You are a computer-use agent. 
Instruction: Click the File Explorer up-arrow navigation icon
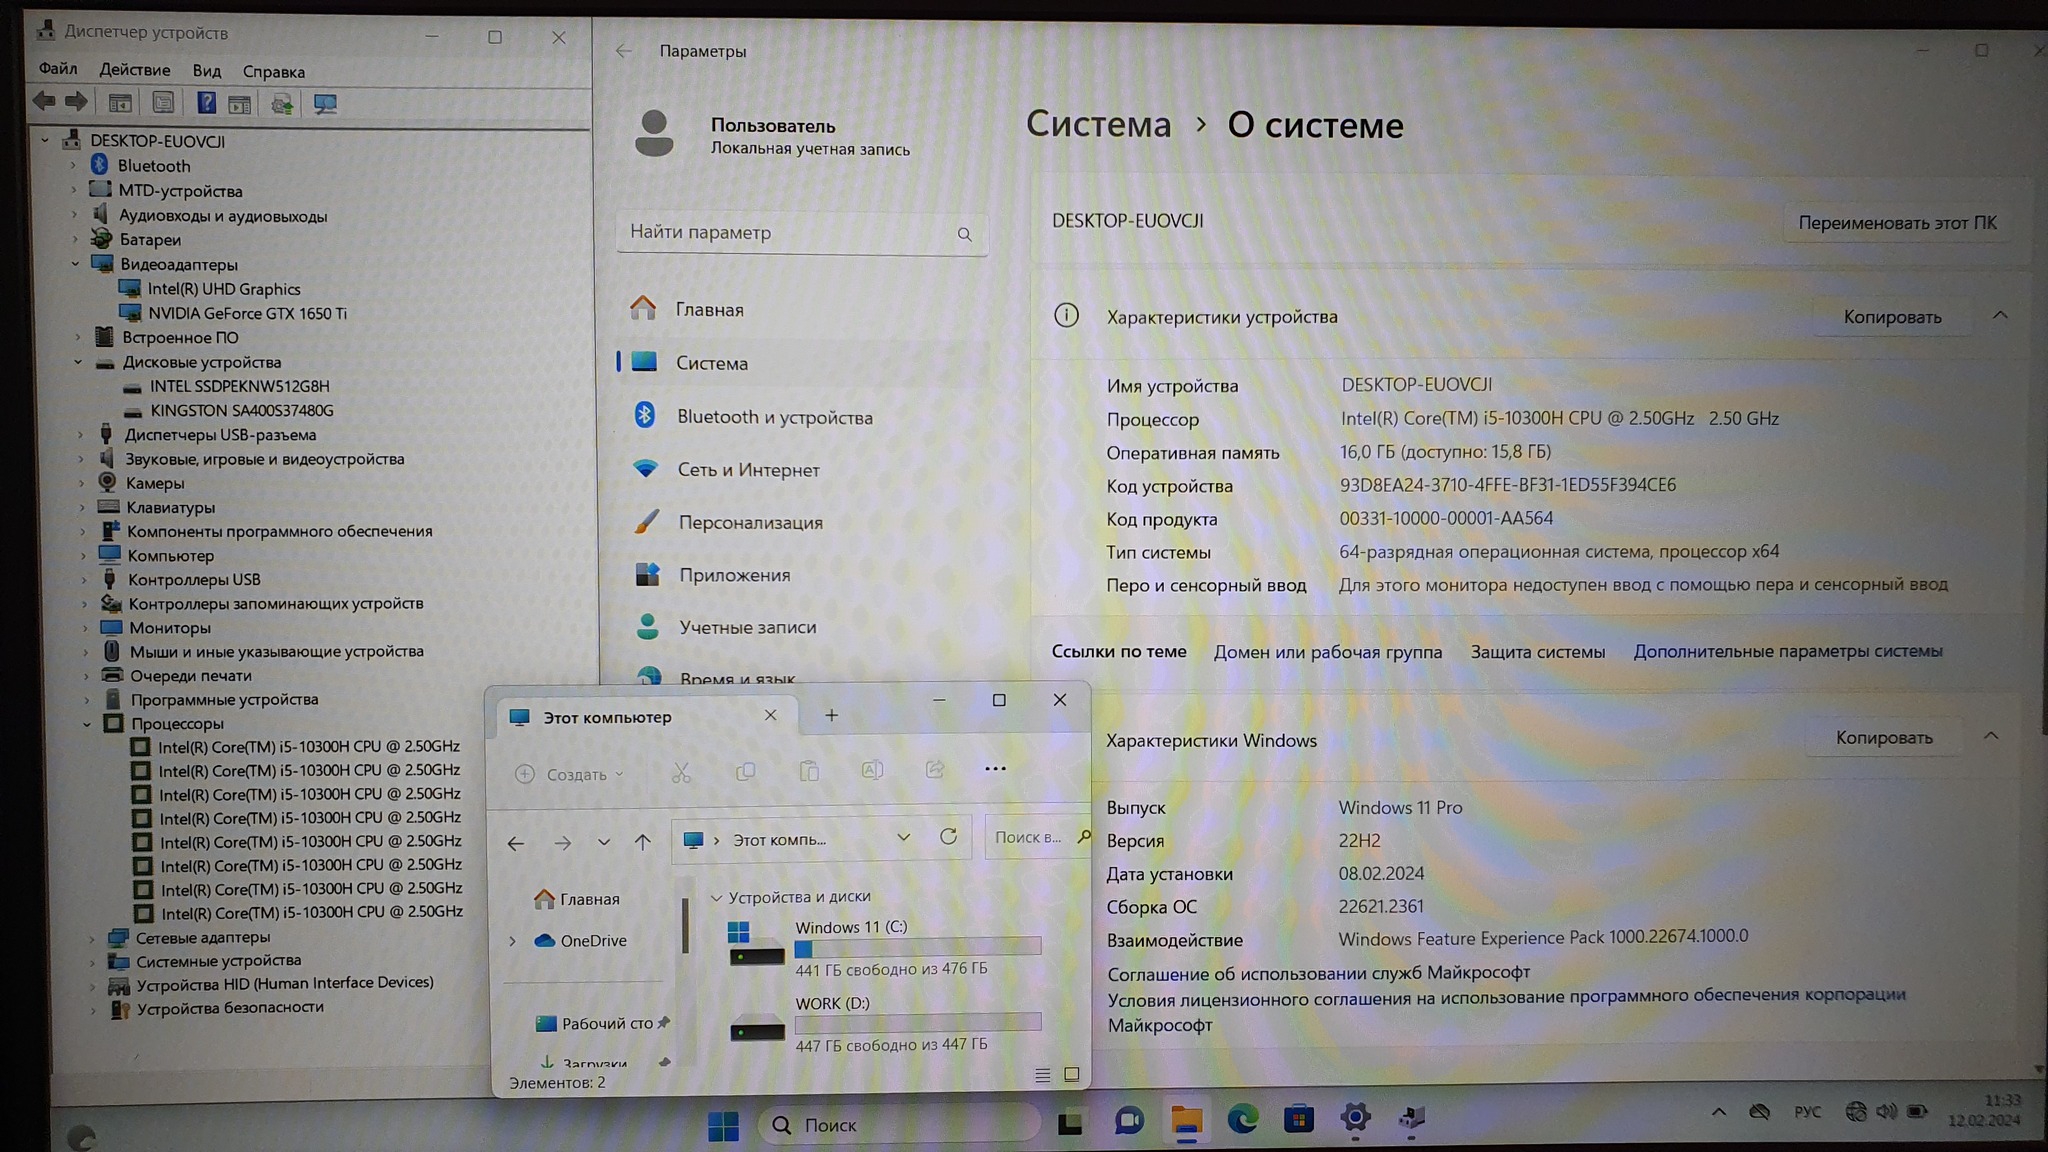[x=643, y=842]
